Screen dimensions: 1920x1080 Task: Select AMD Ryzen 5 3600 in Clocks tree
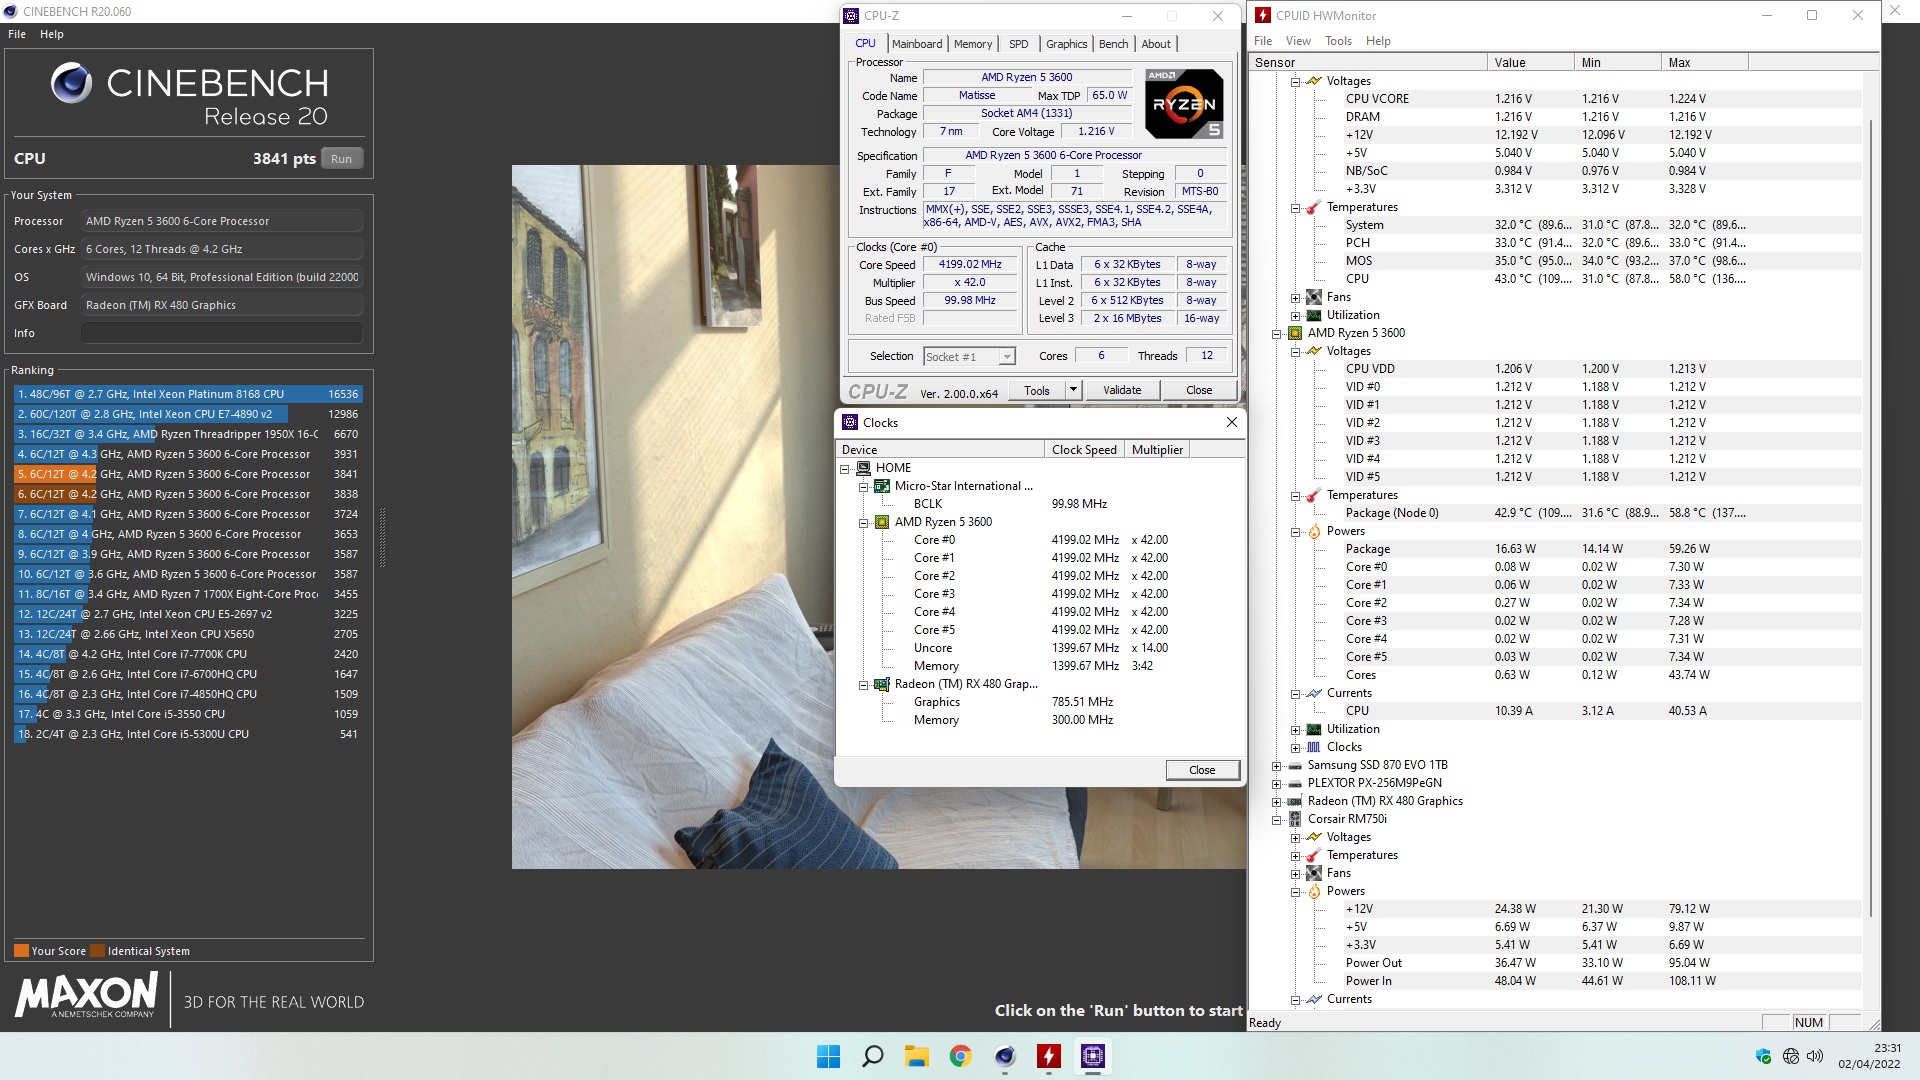[x=943, y=522]
